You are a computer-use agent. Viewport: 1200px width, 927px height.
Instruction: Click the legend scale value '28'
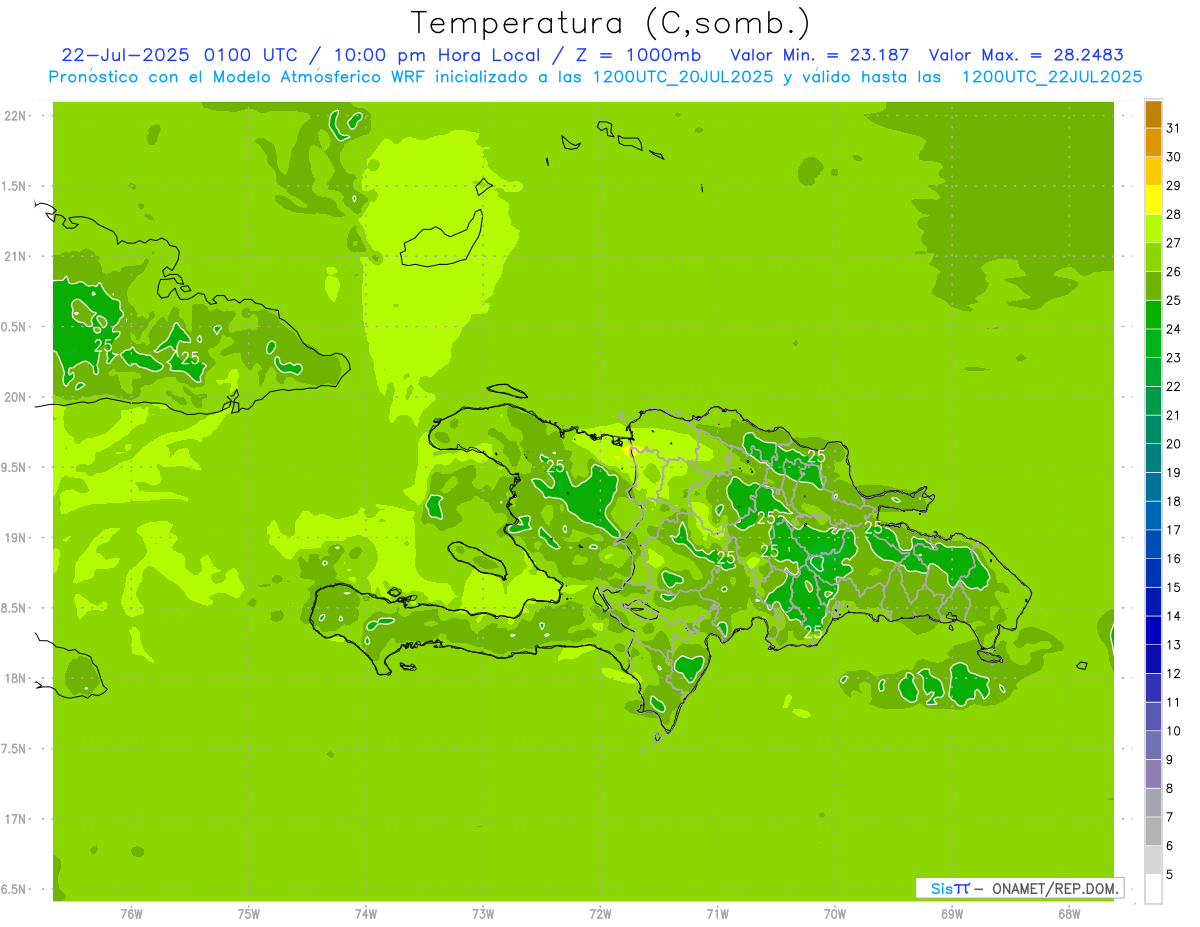pyautogui.click(x=1174, y=214)
